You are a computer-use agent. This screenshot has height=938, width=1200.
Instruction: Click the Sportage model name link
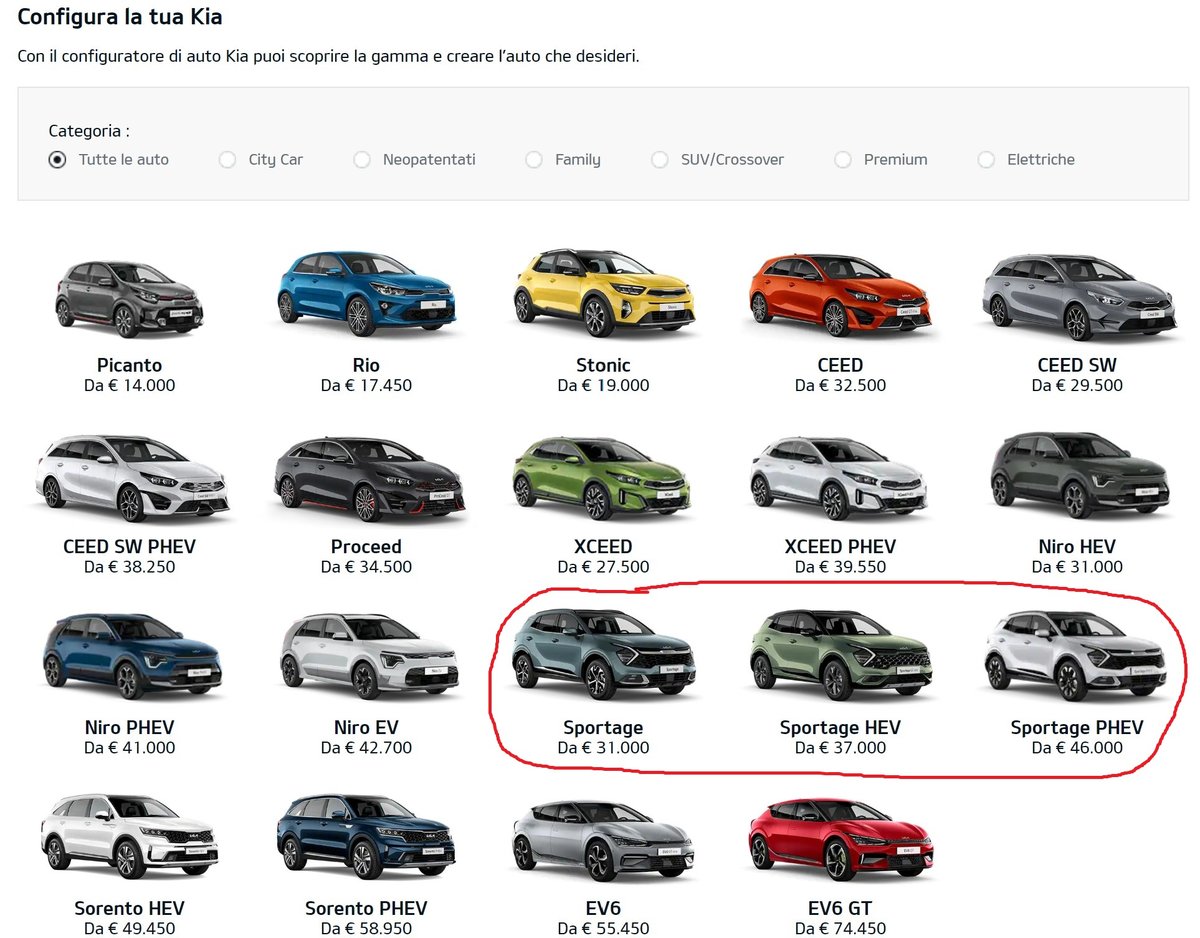coord(603,728)
